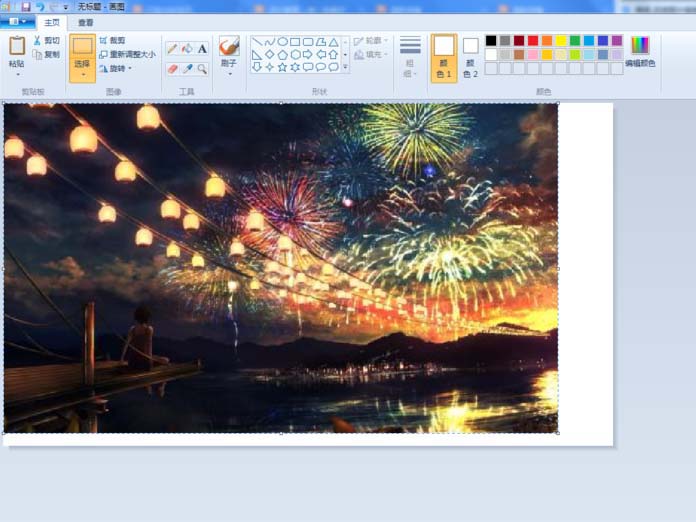The height and width of the screenshot is (522, 696).
Task: Activate Color 1 (颜色1) foreground slot
Action: point(444,58)
